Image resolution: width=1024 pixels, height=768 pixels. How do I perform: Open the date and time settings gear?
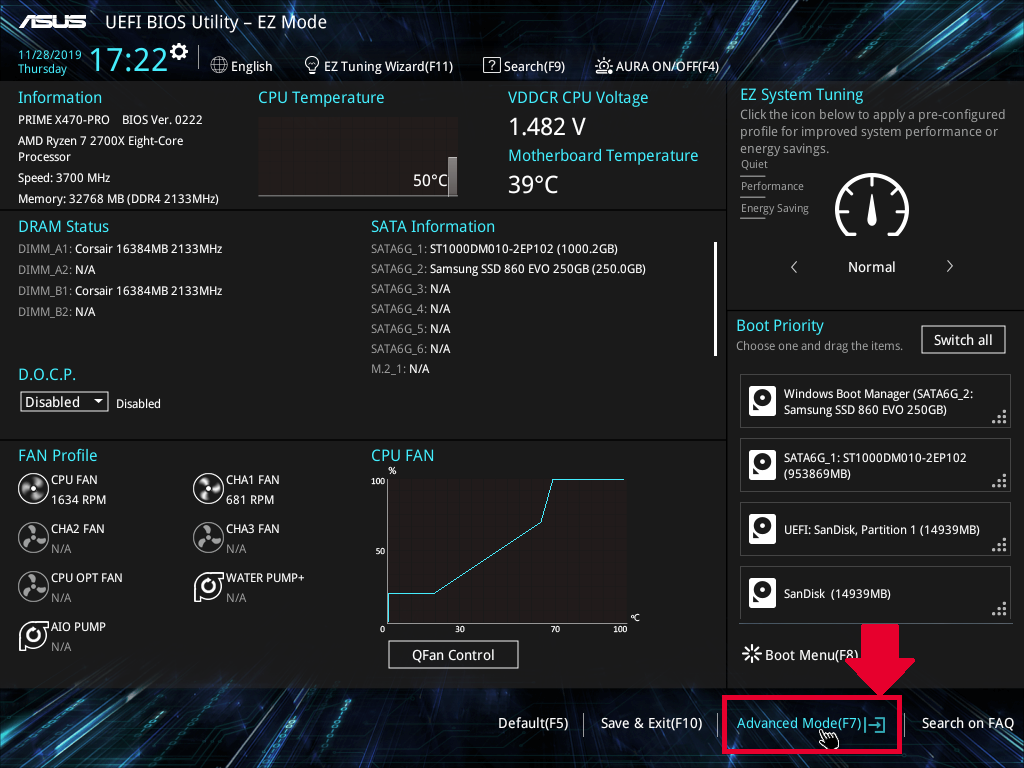[179, 51]
